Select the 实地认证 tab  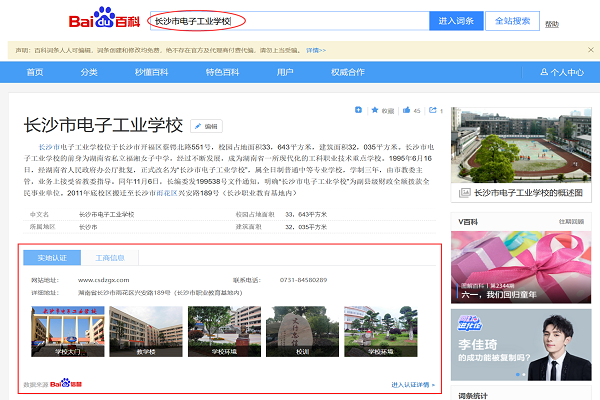(53, 257)
